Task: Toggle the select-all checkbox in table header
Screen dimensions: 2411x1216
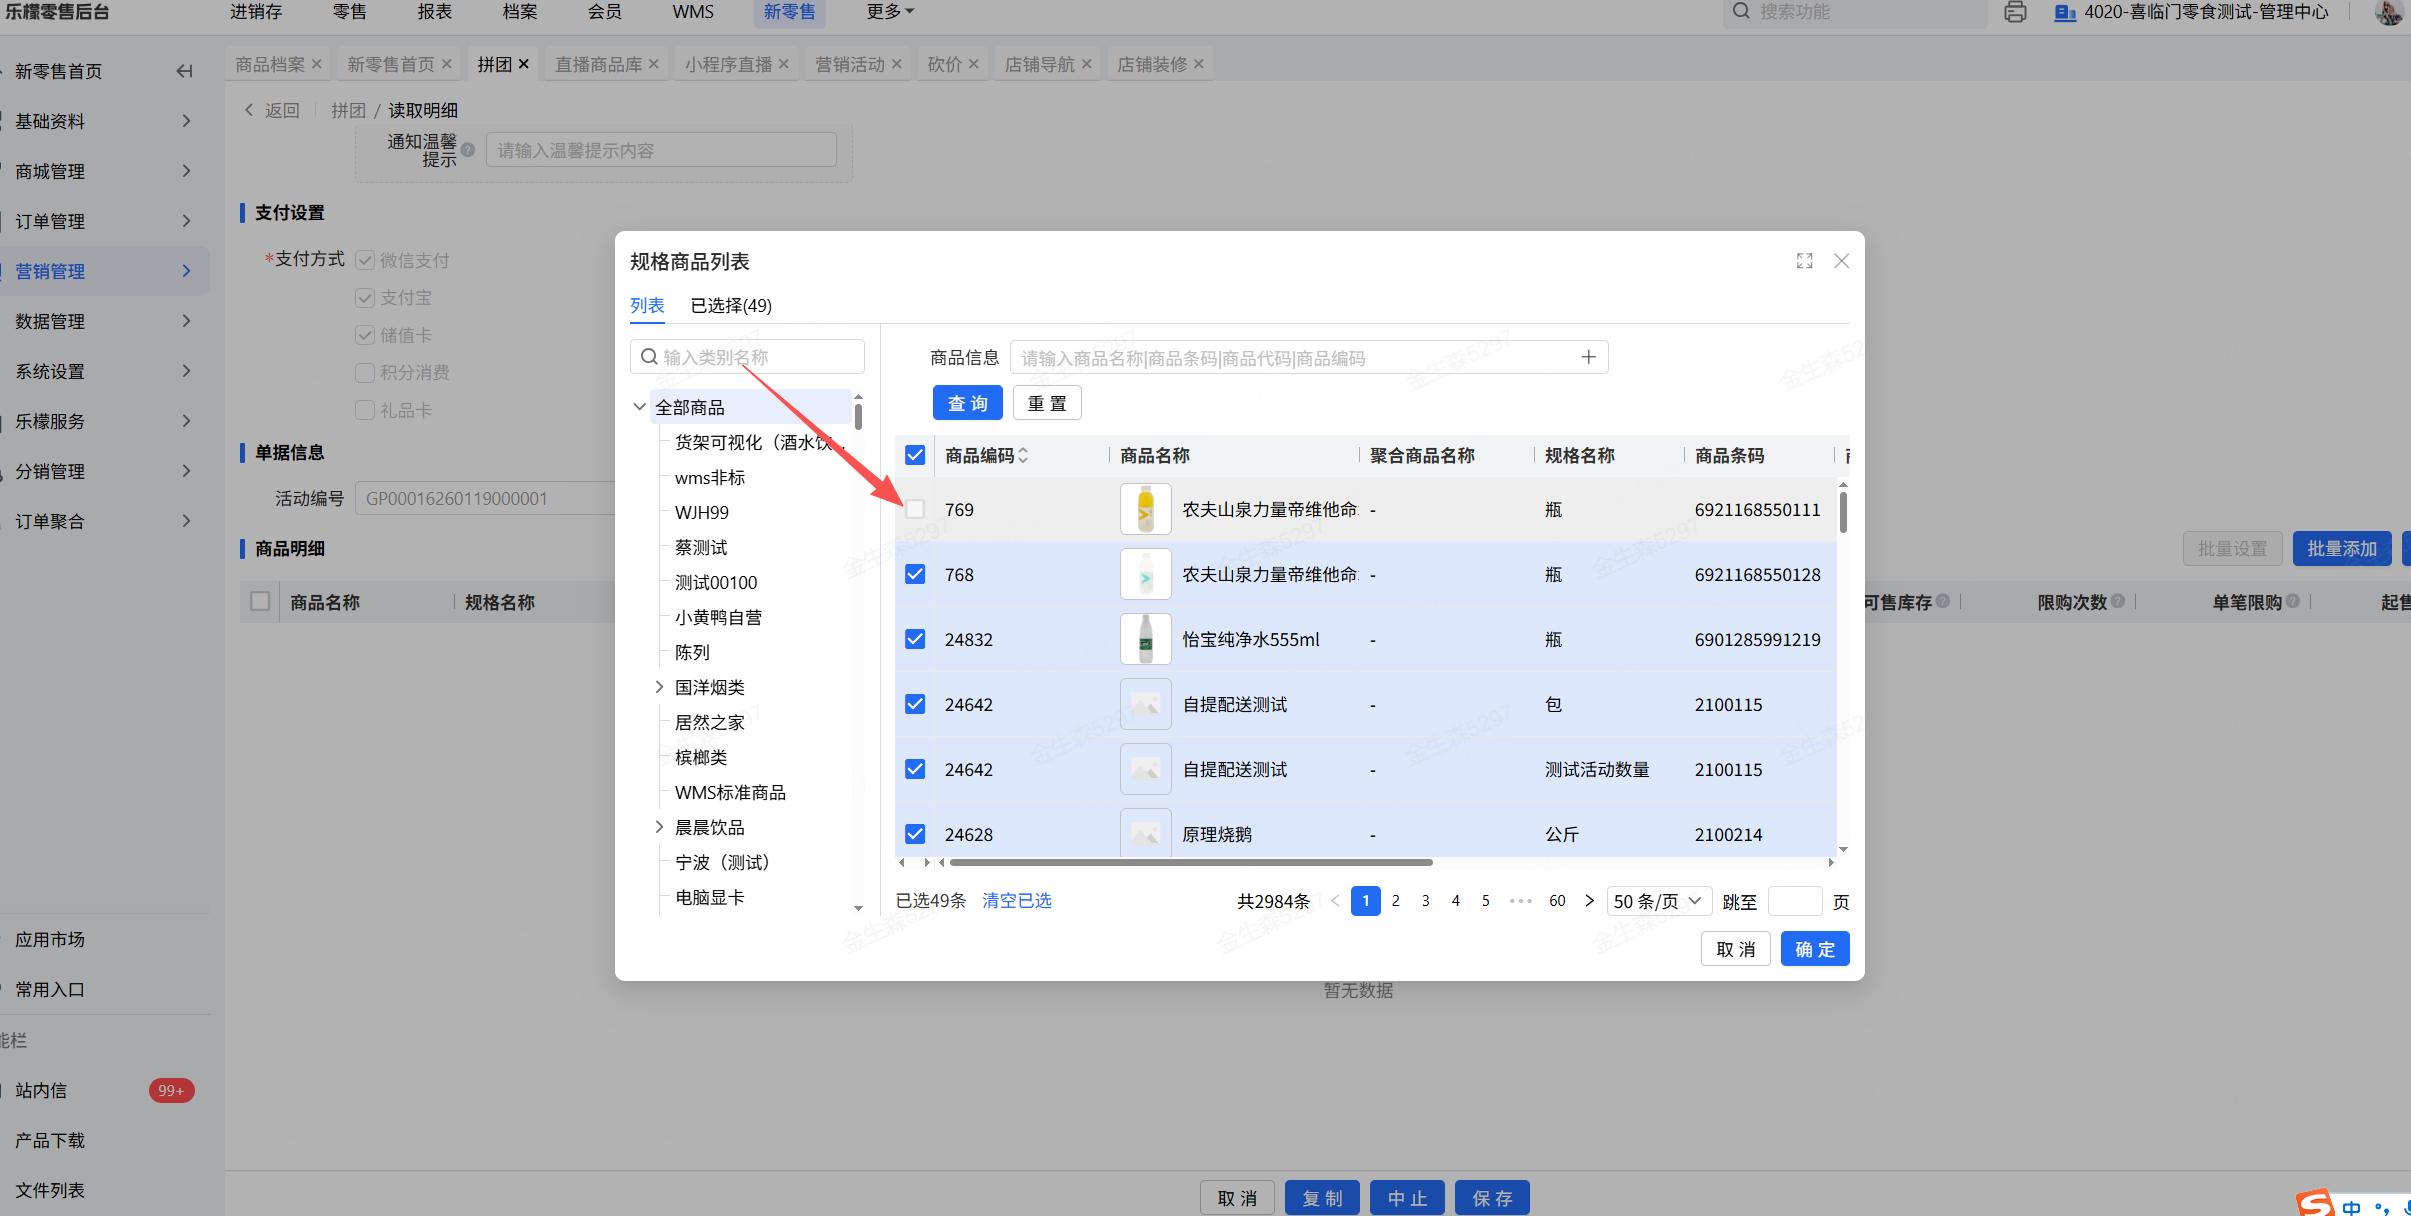Action: tap(914, 455)
